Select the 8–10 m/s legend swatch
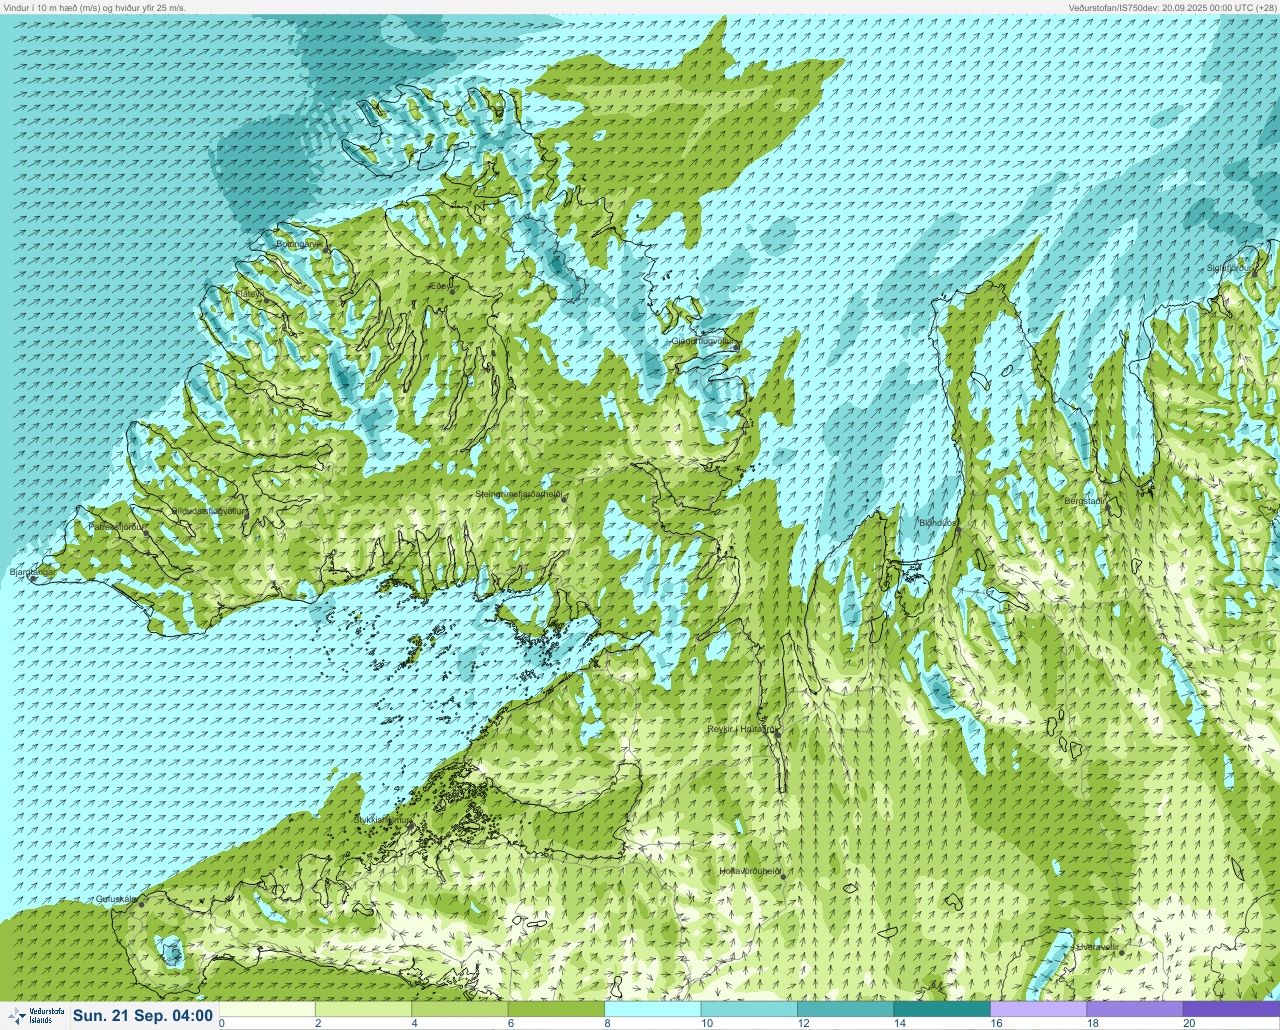Image resolution: width=1280 pixels, height=1030 pixels. pos(653,1009)
